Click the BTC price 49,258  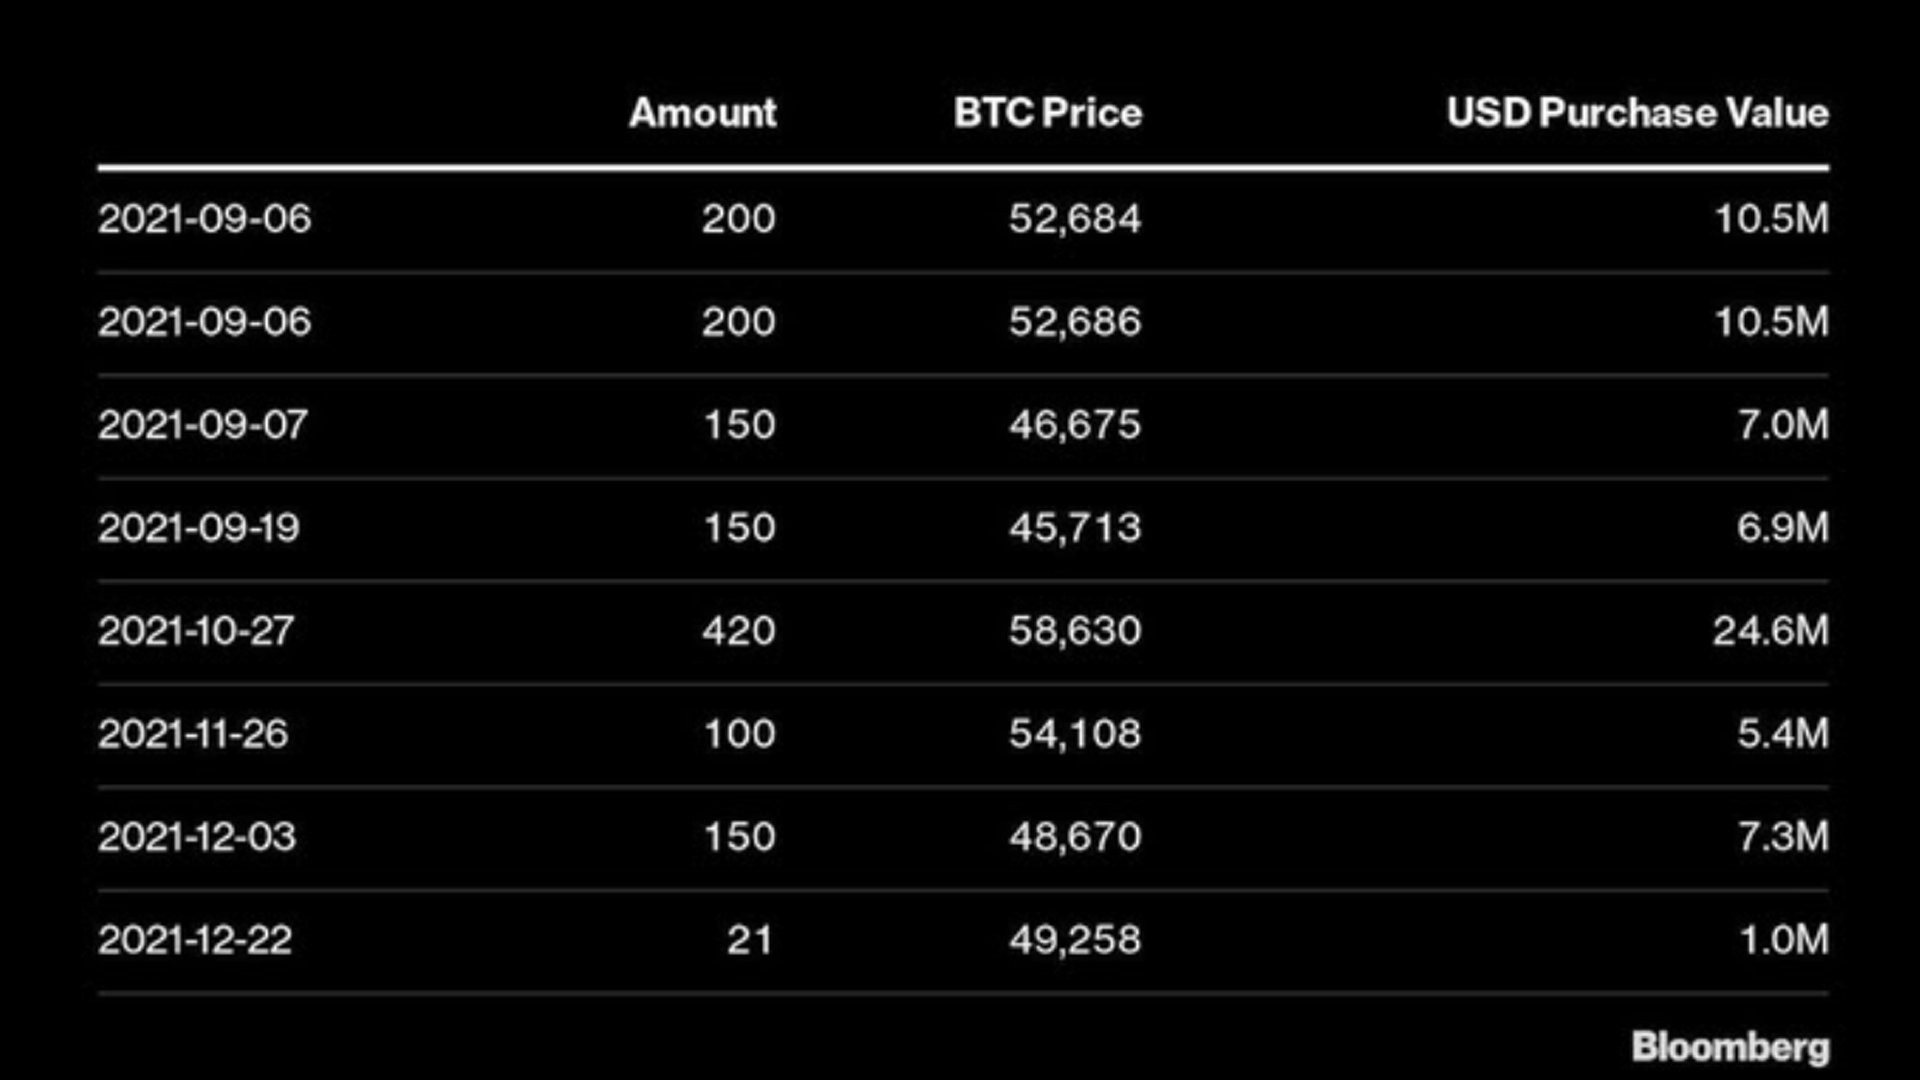1075,940
